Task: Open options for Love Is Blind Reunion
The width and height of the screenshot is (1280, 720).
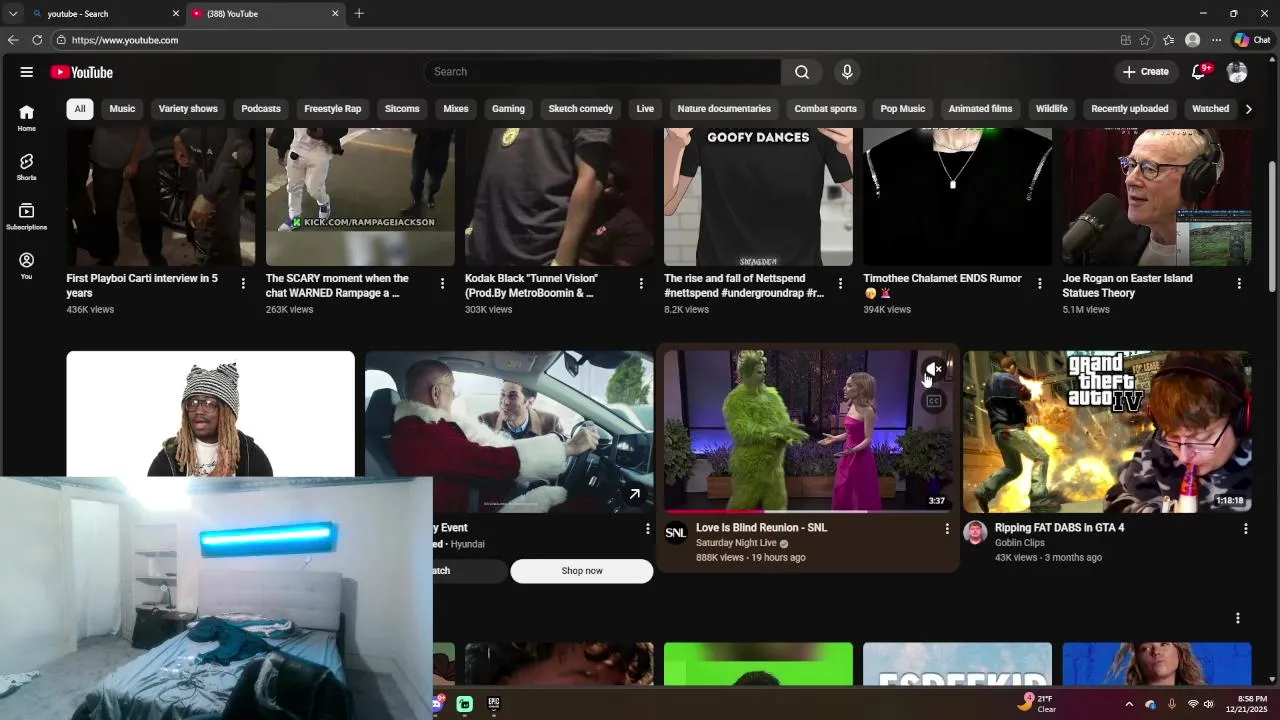Action: [x=947, y=528]
